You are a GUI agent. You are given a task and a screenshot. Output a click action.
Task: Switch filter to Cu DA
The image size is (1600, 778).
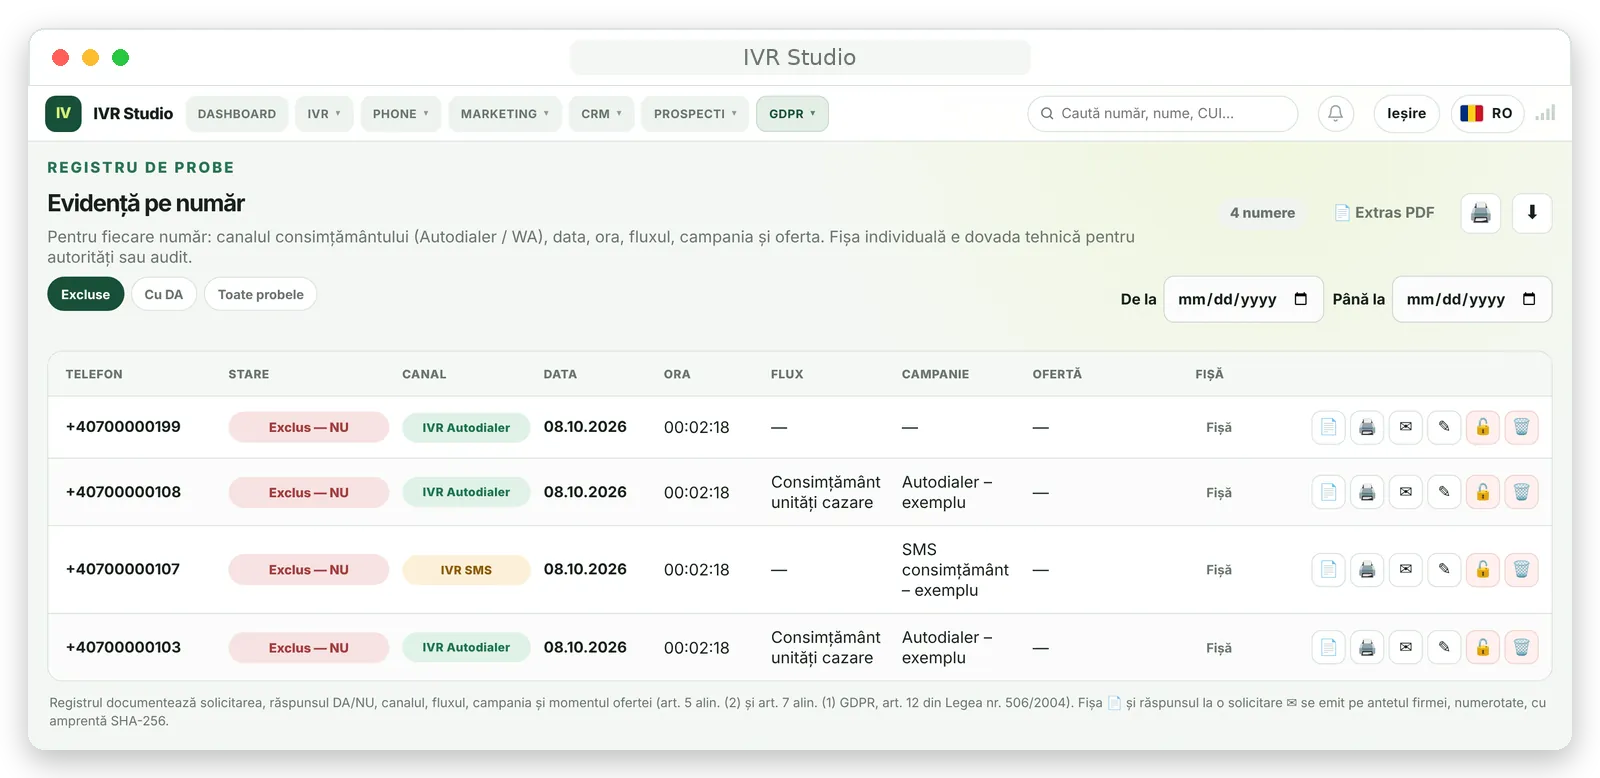point(164,294)
